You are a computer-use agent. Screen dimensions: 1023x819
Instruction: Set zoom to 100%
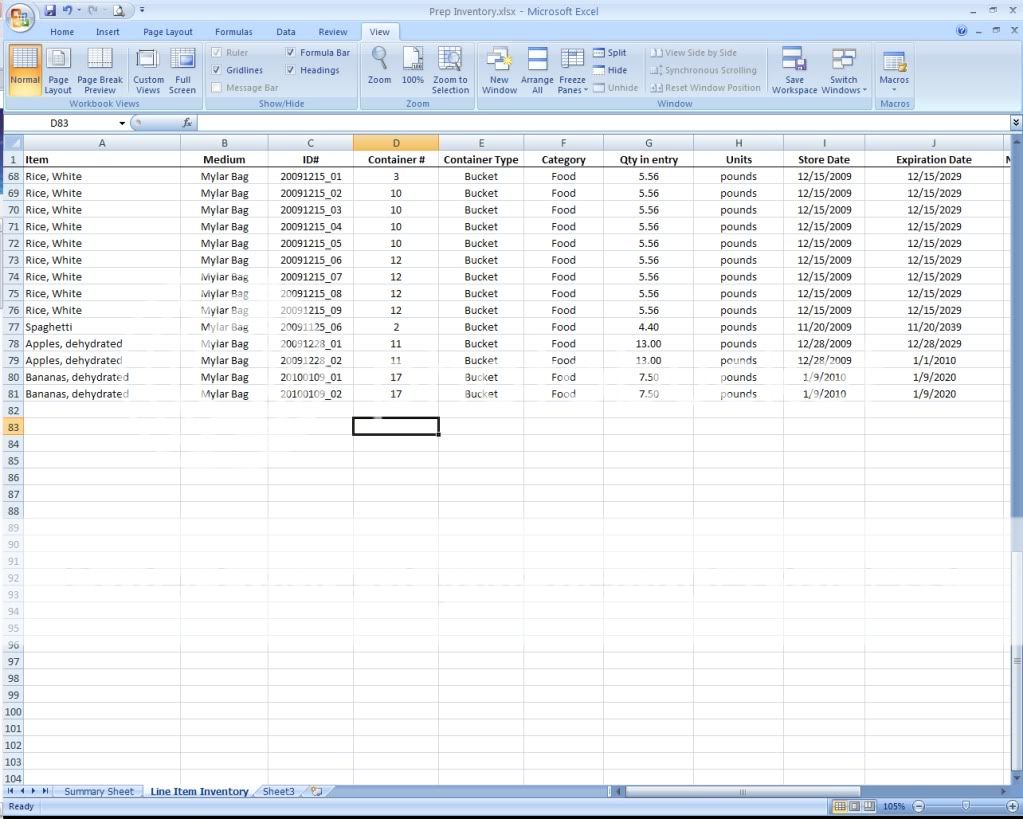(x=412, y=65)
